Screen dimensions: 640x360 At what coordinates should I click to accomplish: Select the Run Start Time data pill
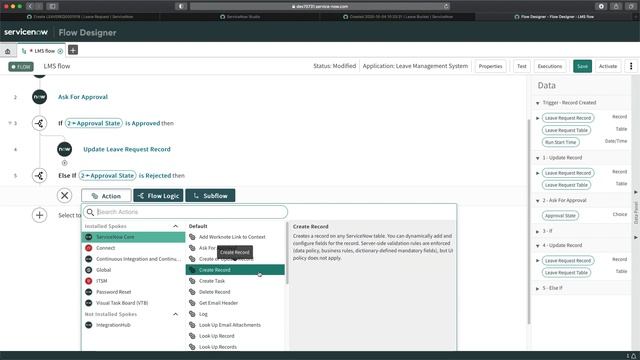pos(560,142)
